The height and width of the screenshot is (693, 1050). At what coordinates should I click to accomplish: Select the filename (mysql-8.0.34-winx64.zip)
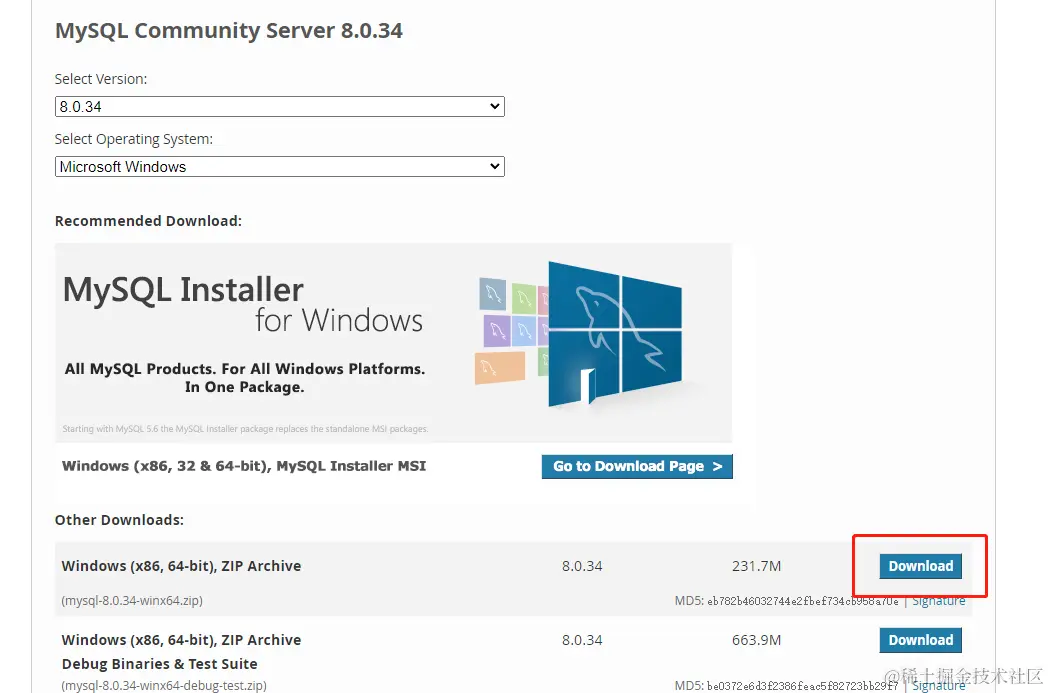point(132,601)
